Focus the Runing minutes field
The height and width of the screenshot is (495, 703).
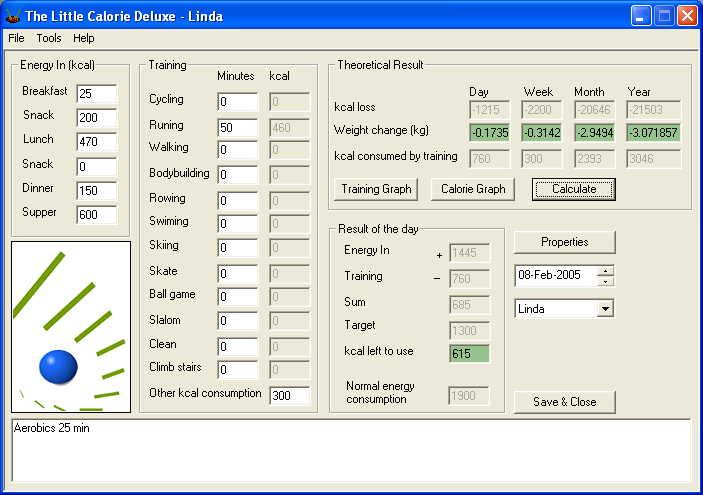coord(238,128)
